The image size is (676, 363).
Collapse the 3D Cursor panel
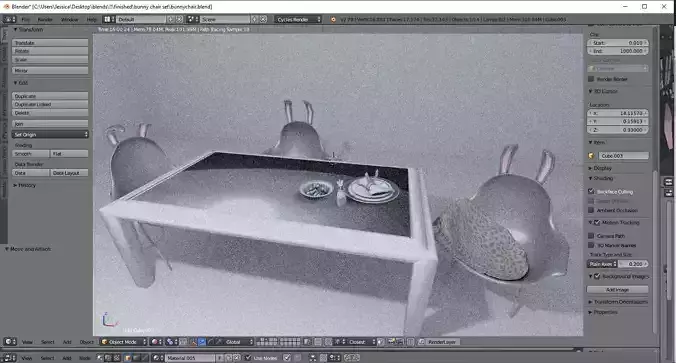[603, 91]
